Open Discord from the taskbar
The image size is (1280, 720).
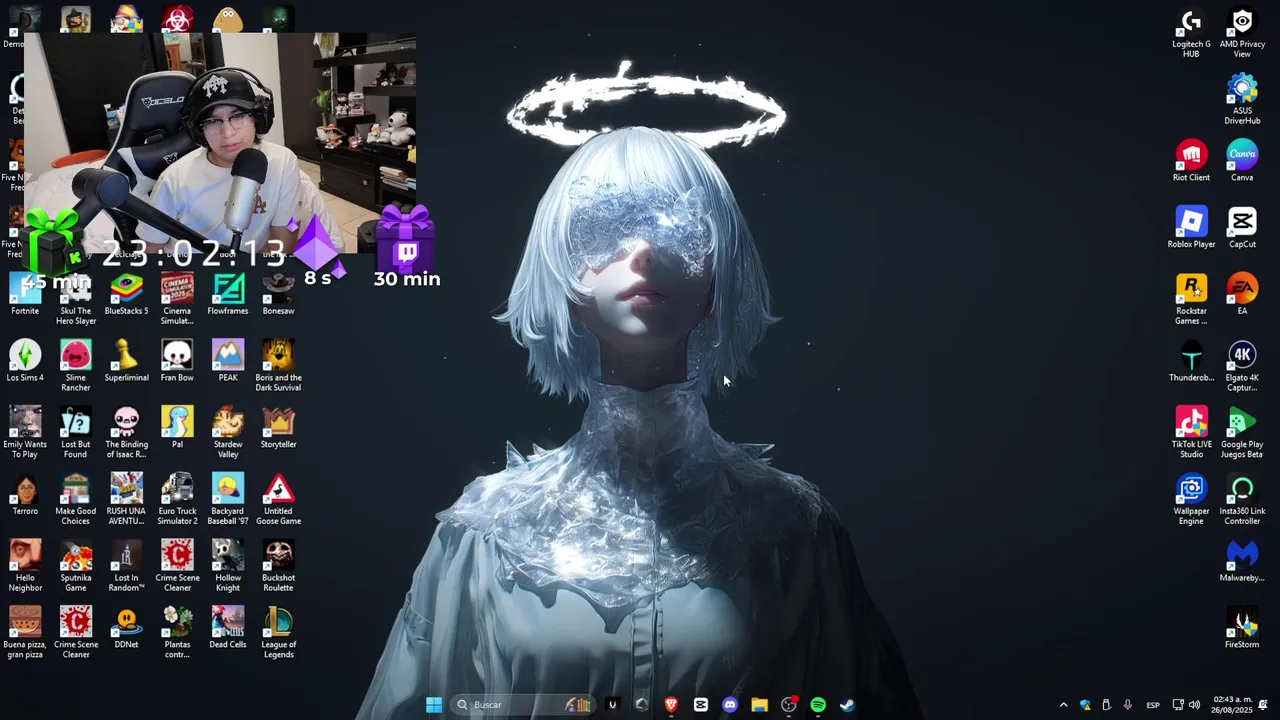(x=730, y=705)
